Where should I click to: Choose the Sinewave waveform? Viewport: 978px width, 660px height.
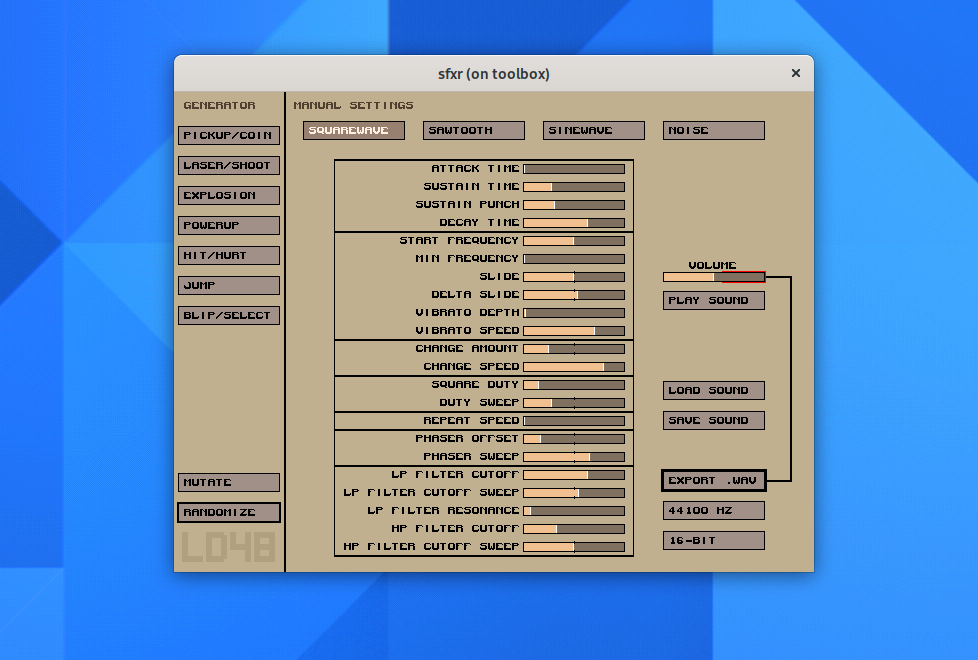click(594, 131)
